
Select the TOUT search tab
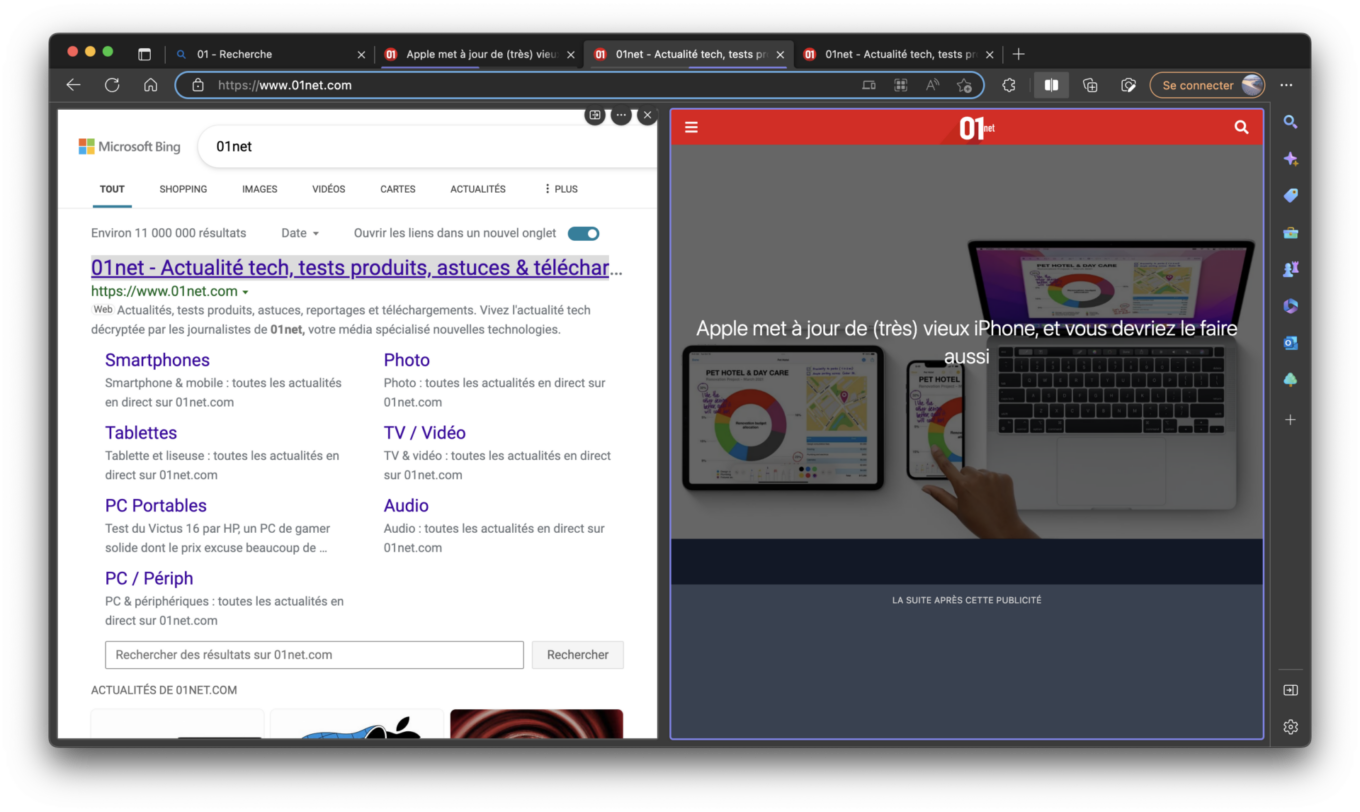tap(112, 189)
